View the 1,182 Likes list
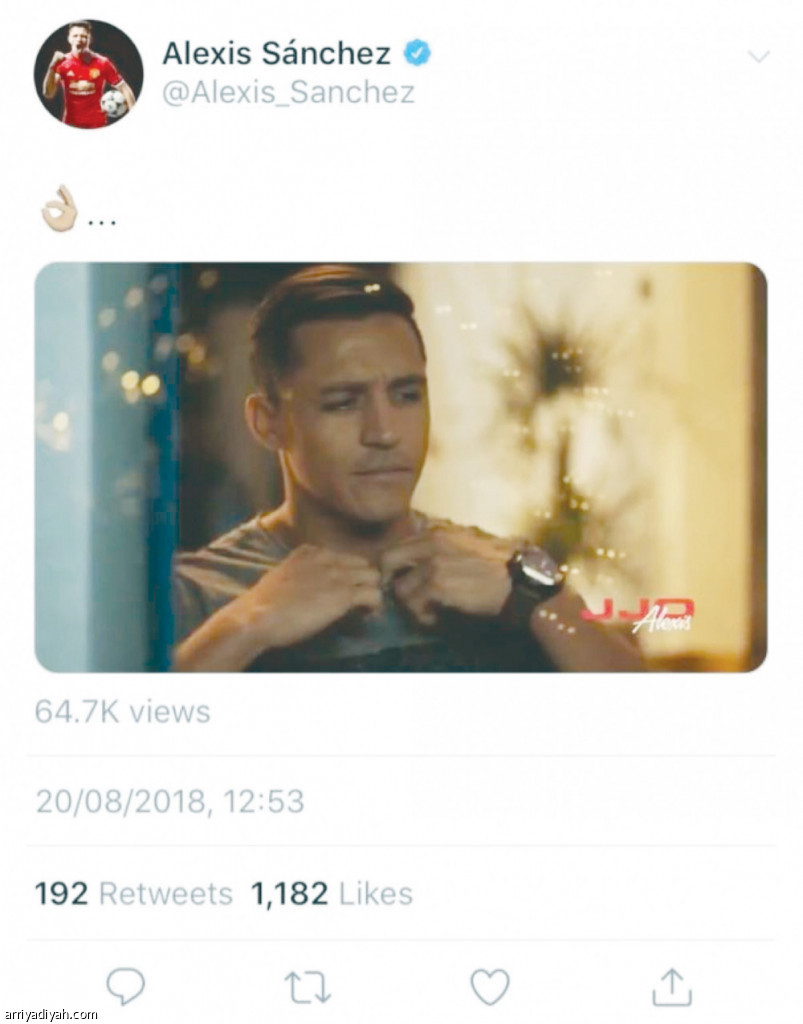 pos(332,893)
